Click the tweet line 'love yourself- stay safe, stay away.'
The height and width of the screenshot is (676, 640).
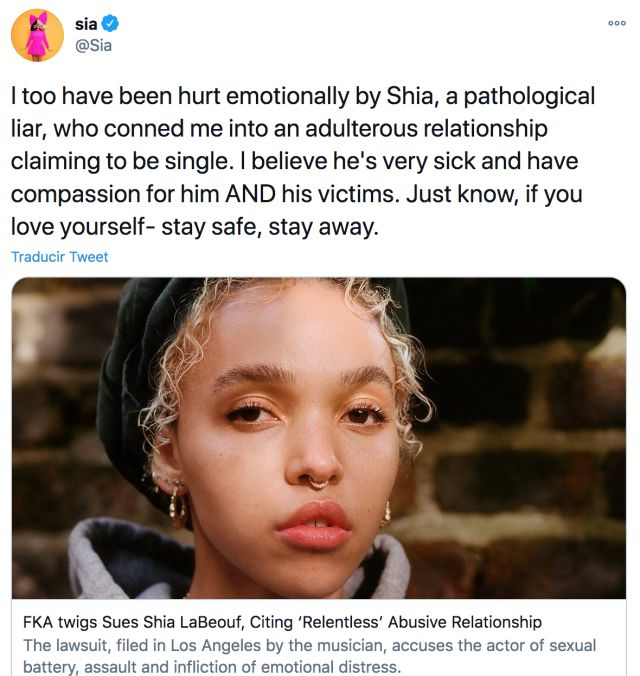pos(195,227)
